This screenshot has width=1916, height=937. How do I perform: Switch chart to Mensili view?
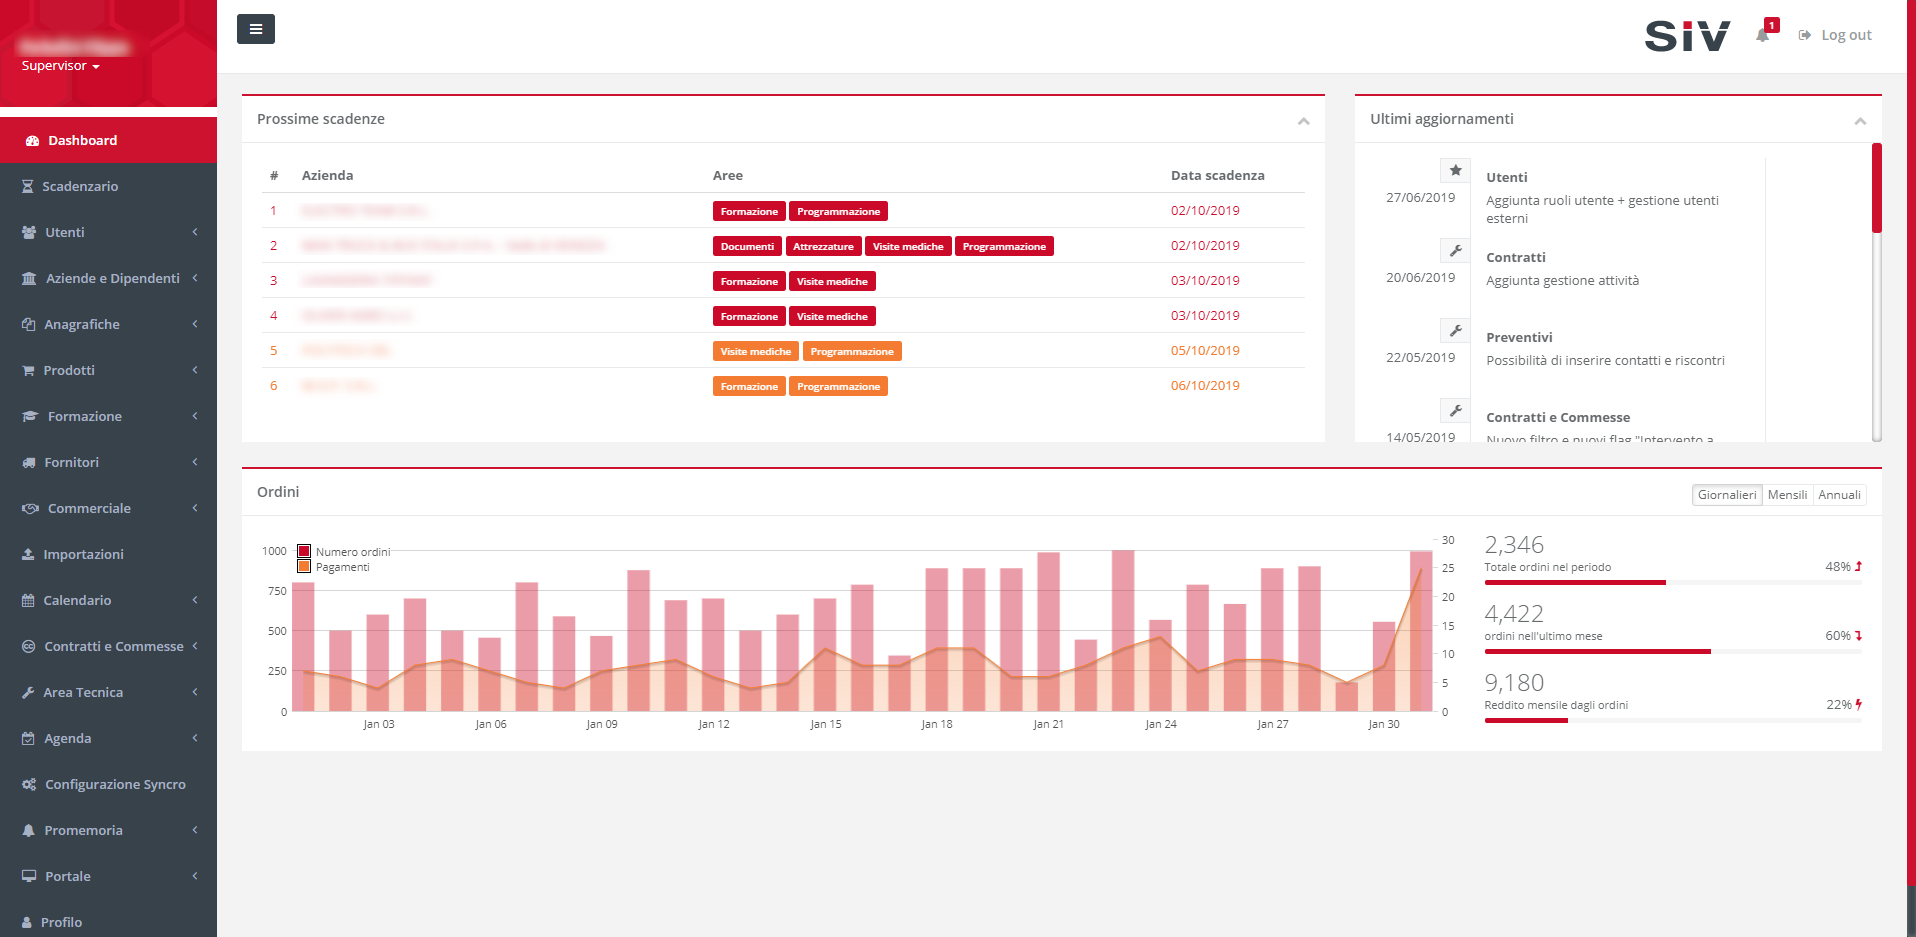click(x=1787, y=495)
